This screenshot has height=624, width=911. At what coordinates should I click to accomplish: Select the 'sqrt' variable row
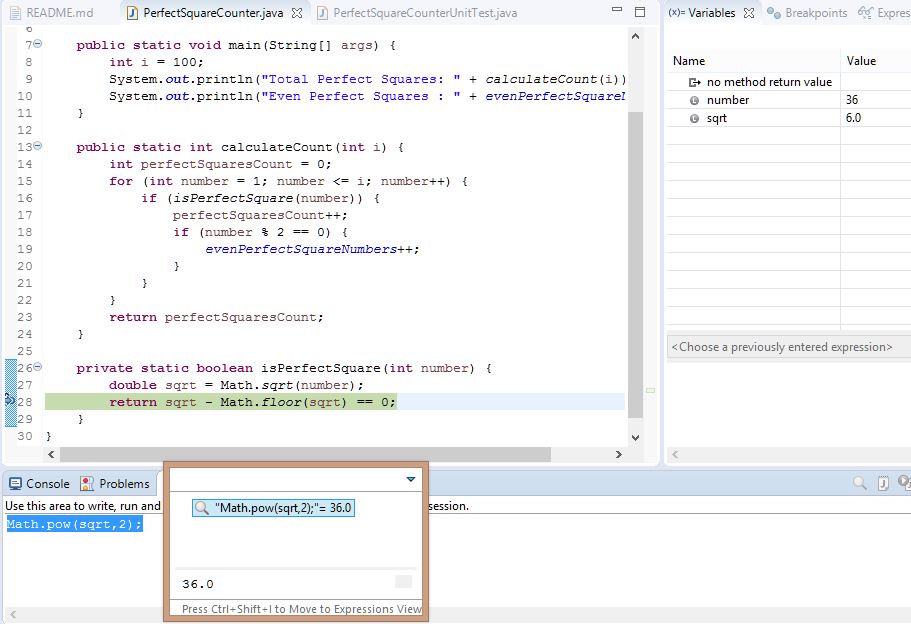[716, 118]
